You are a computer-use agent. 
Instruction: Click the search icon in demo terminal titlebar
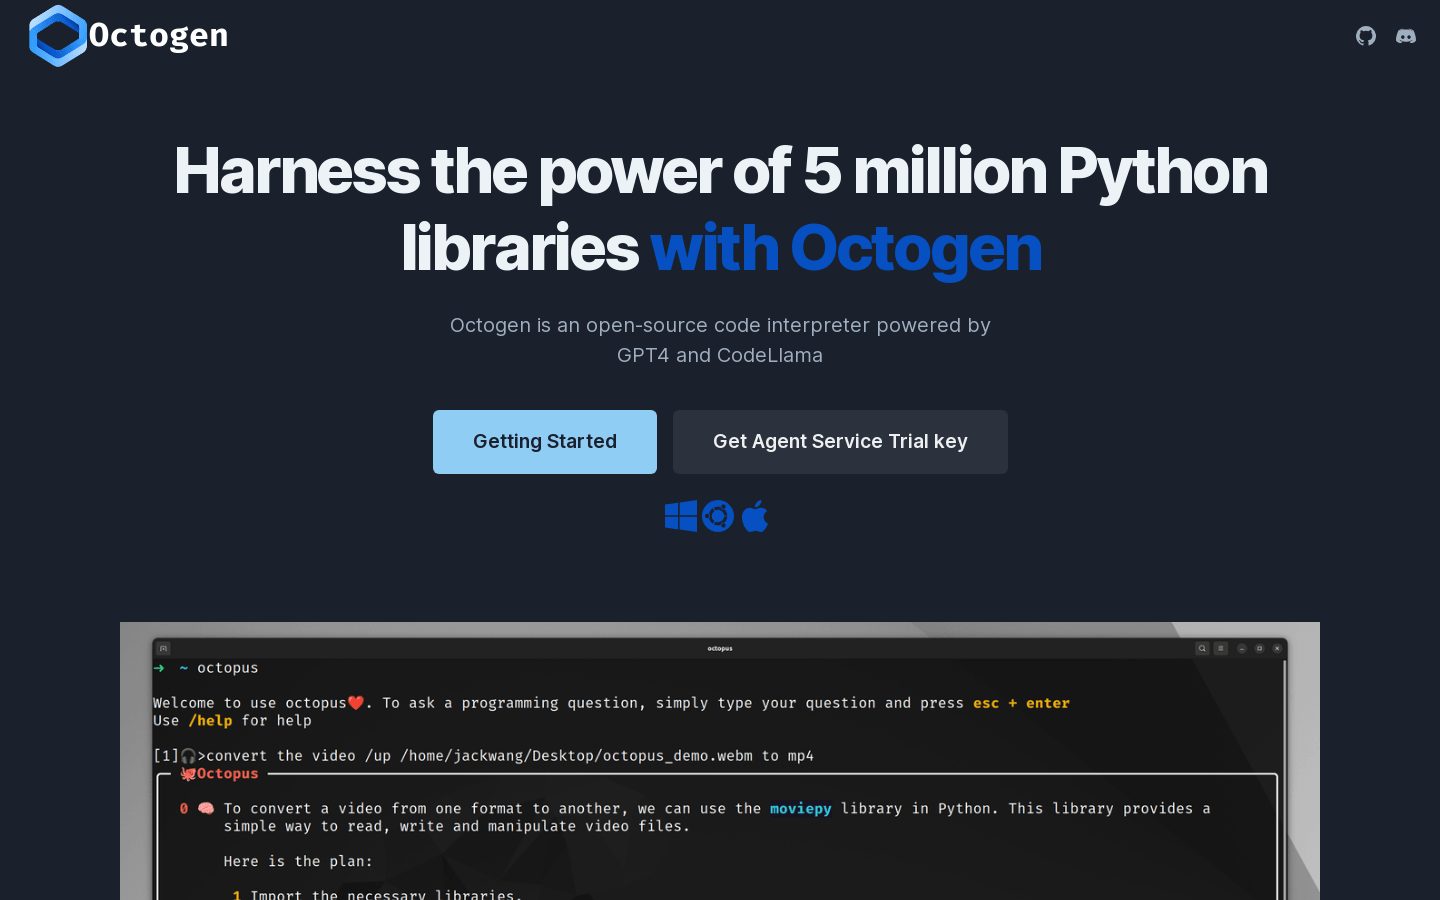(x=1202, y=648)
